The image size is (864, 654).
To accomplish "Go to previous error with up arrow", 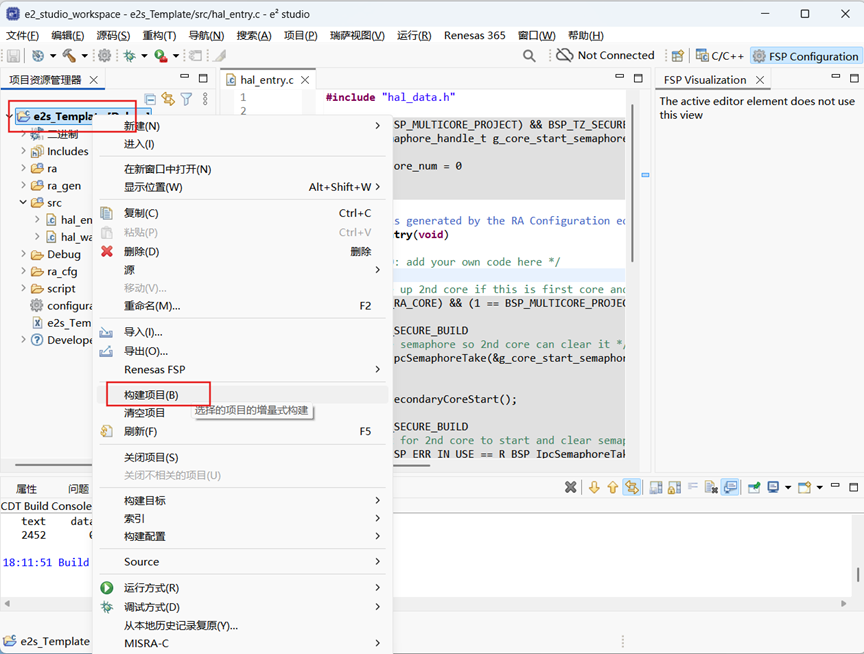I will pos(612,487).
